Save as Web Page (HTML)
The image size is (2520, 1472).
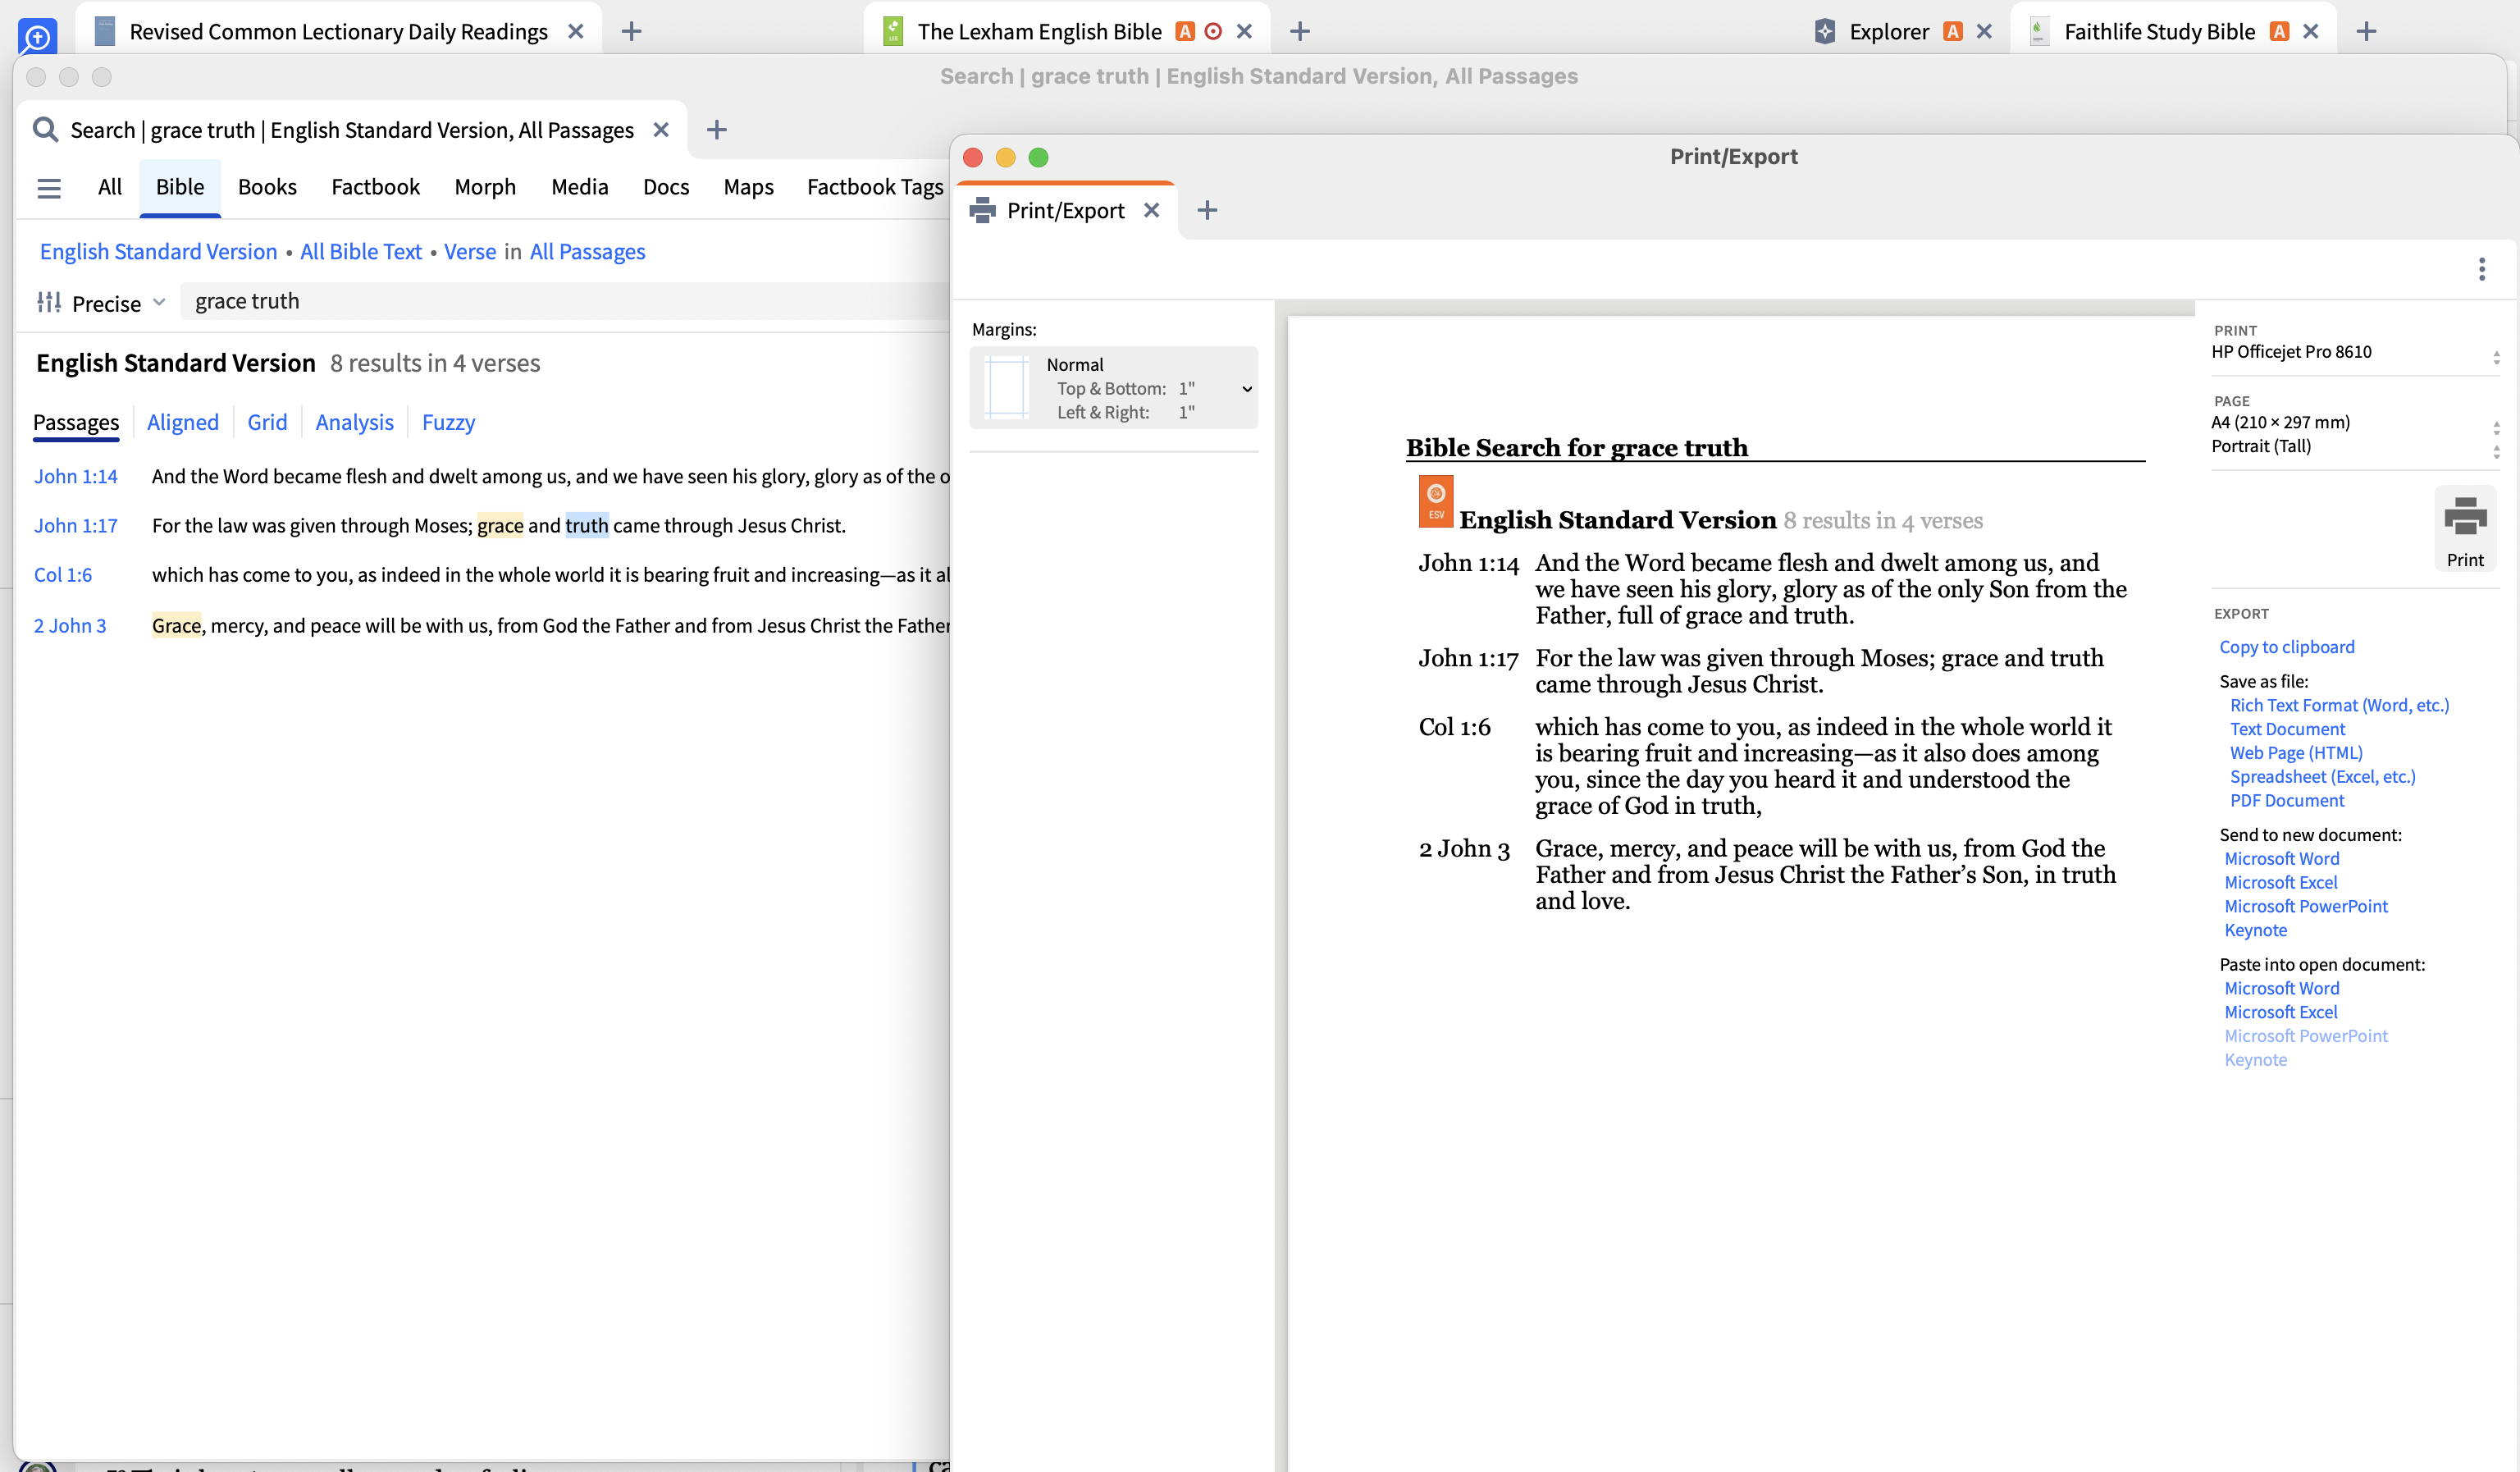click(x=2297, y=753)
